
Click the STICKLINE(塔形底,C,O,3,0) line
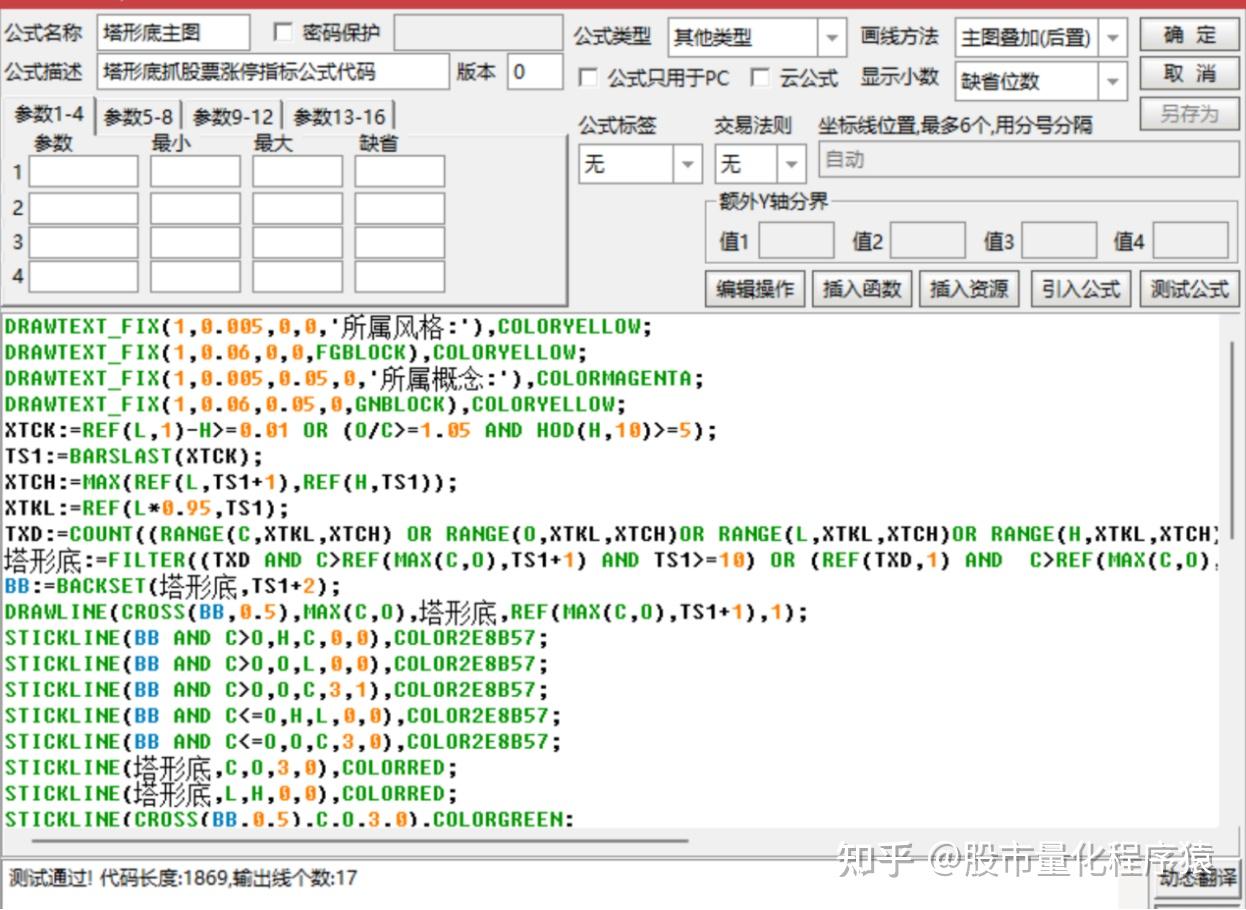231,768
